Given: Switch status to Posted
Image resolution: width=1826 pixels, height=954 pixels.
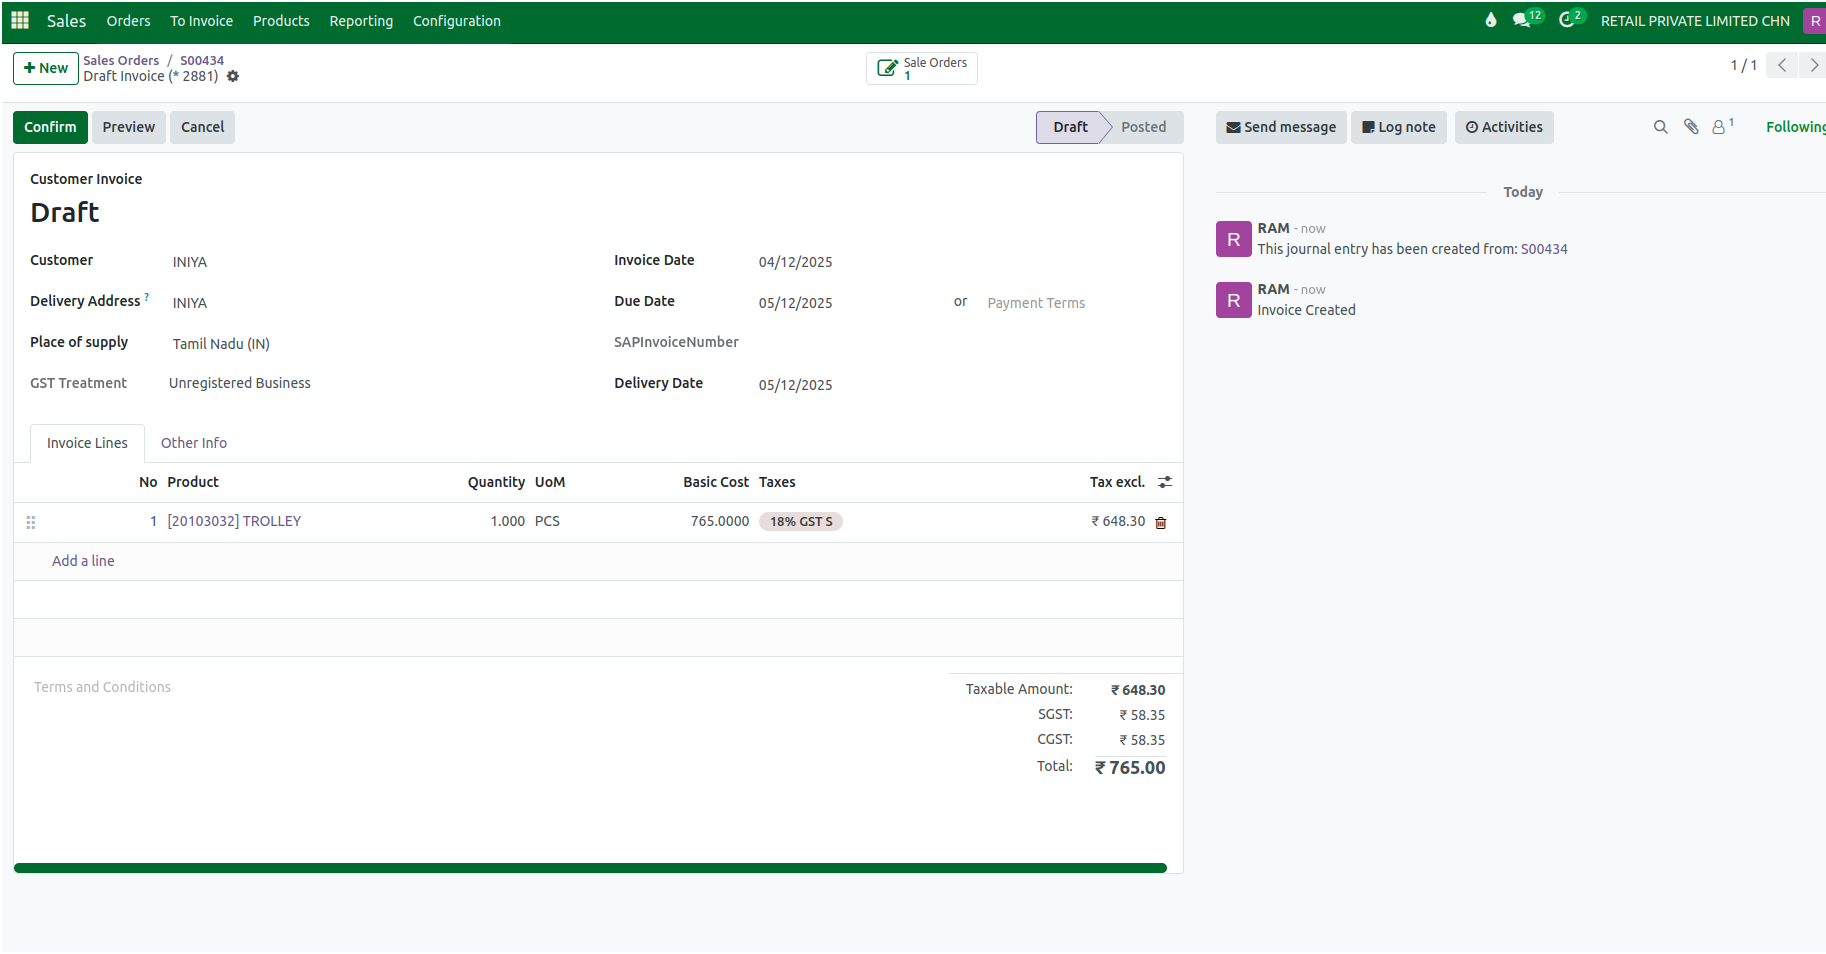Looking at the screenshot, I should point(1143,127).
